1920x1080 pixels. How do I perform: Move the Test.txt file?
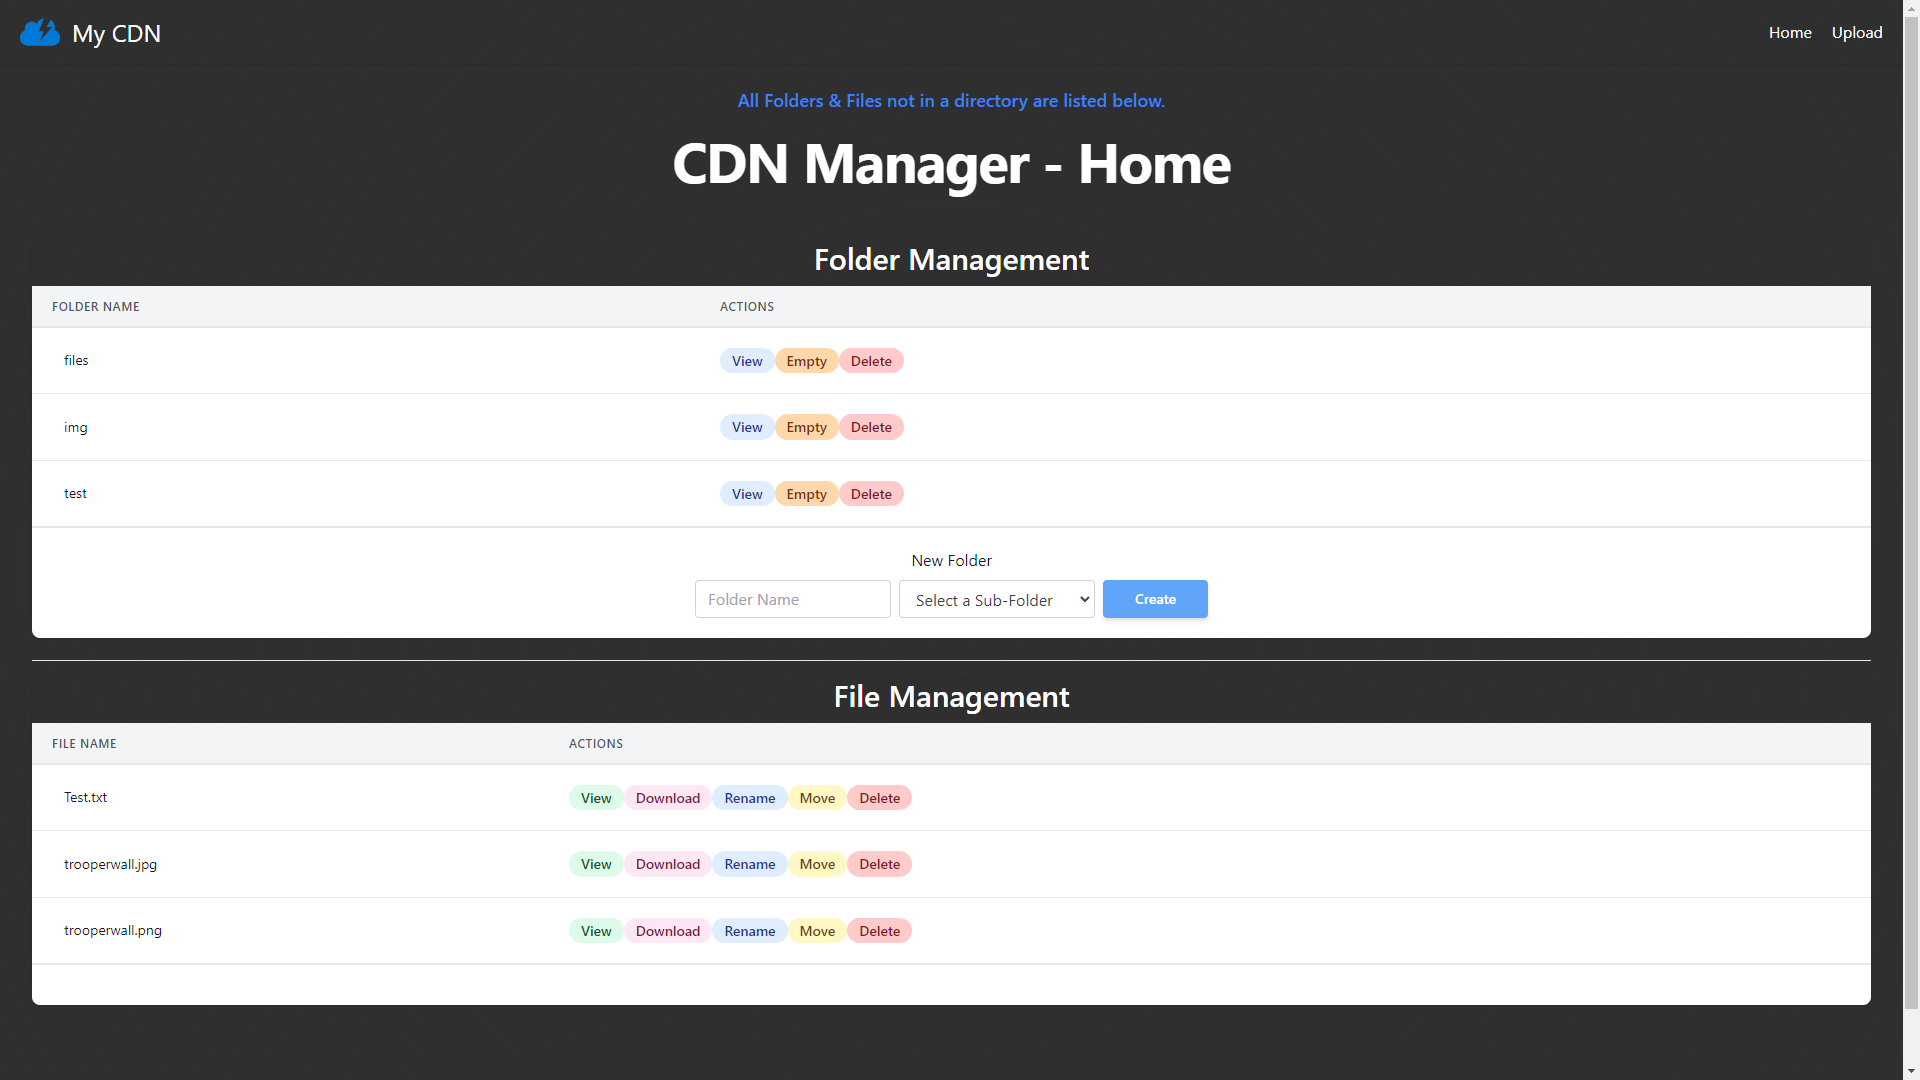816,798
